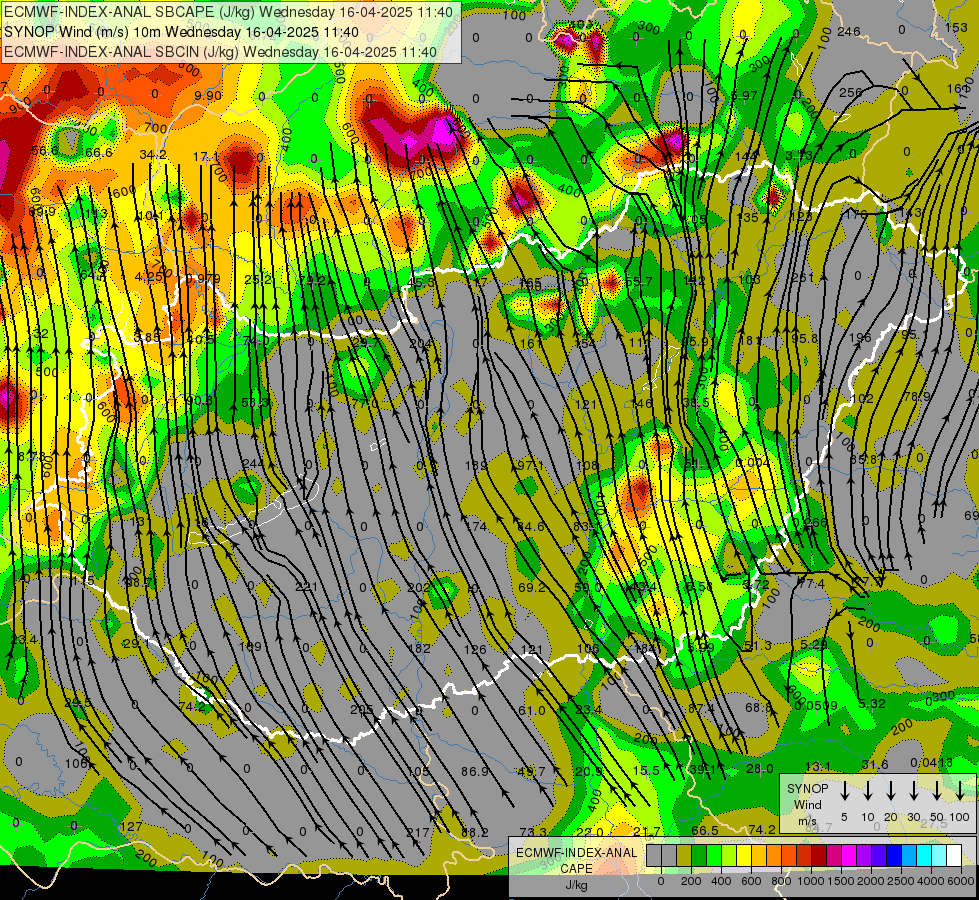The width and height of the screenshot is (979, 900).
Task: Click the 221 value on the map
Action: click(x=306, y=587)
